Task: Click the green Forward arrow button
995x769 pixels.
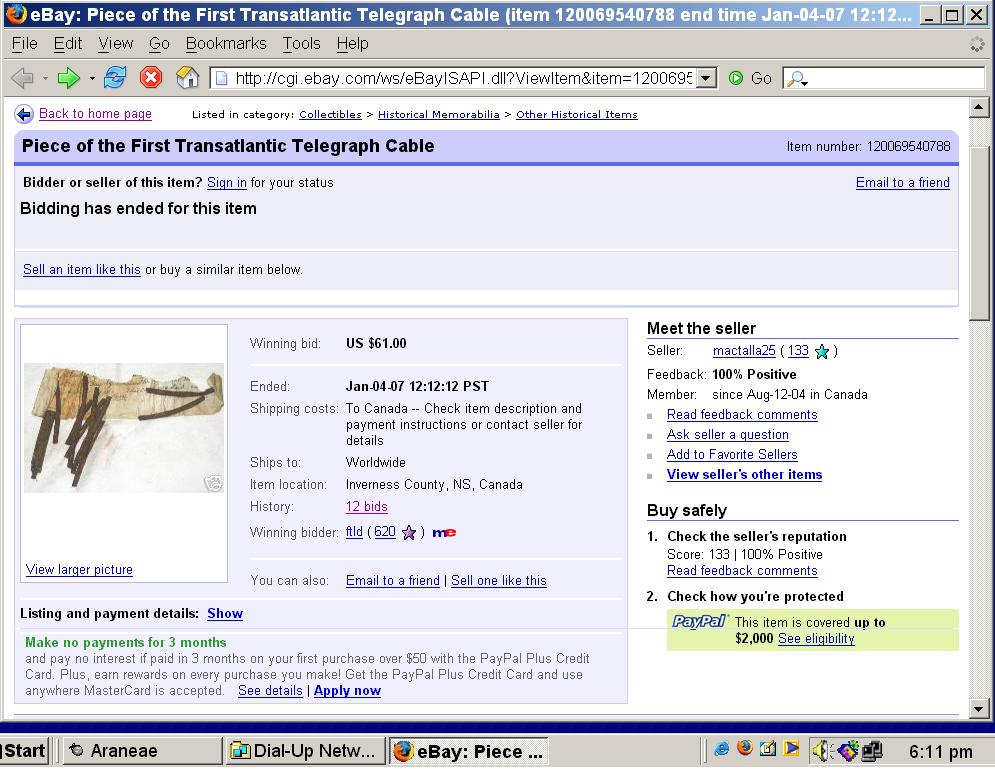Action: click(x=69, y=78)
